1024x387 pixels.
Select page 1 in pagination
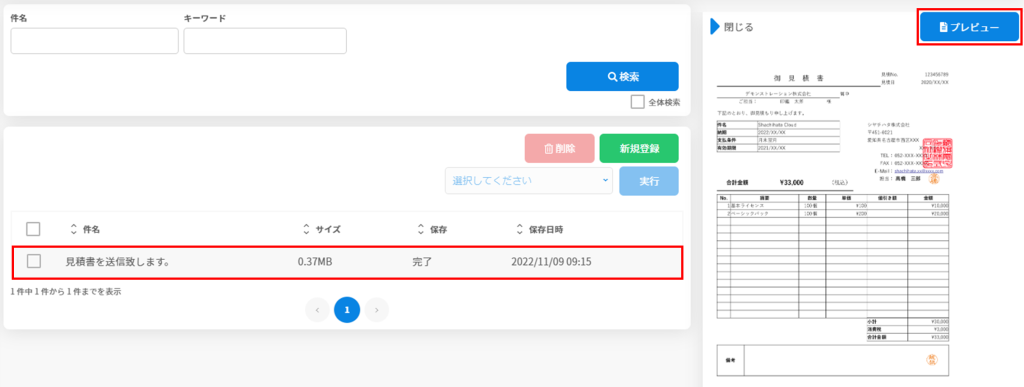(347, 310)
